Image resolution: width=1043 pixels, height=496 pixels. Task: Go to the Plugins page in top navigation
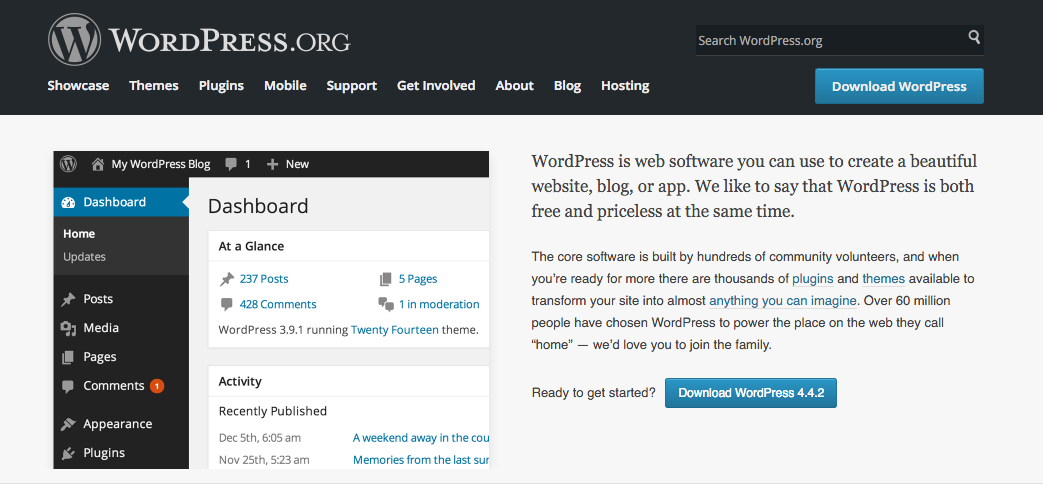pos(221,86)
